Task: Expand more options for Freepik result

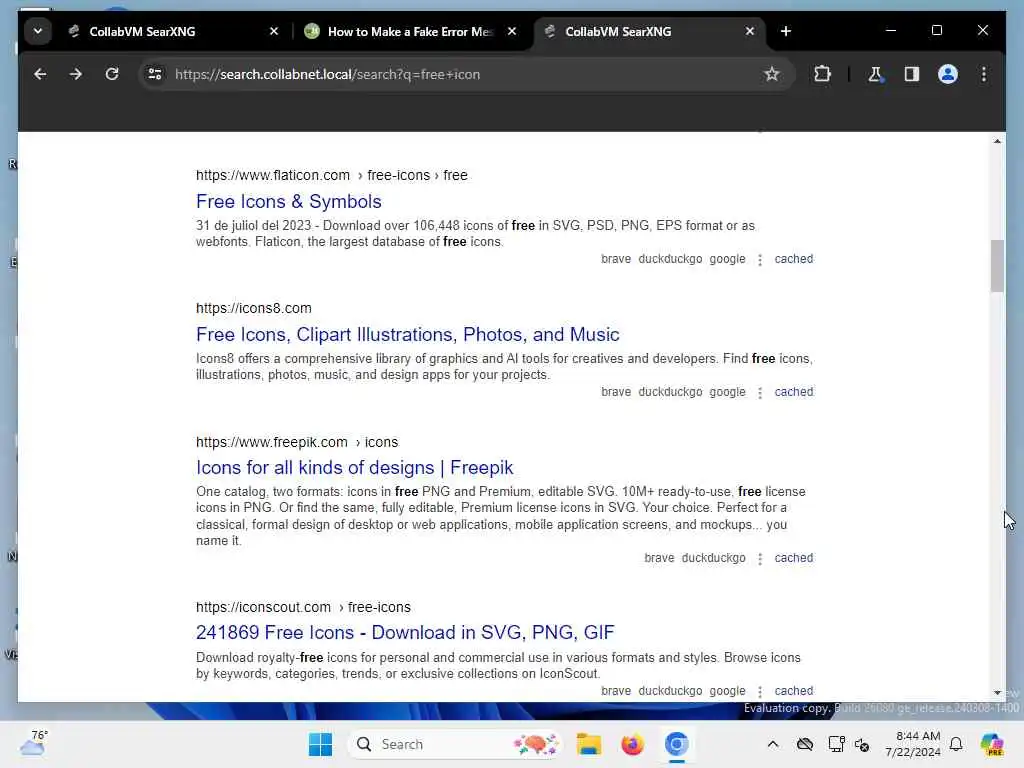Action: click(x=760, y=558)
